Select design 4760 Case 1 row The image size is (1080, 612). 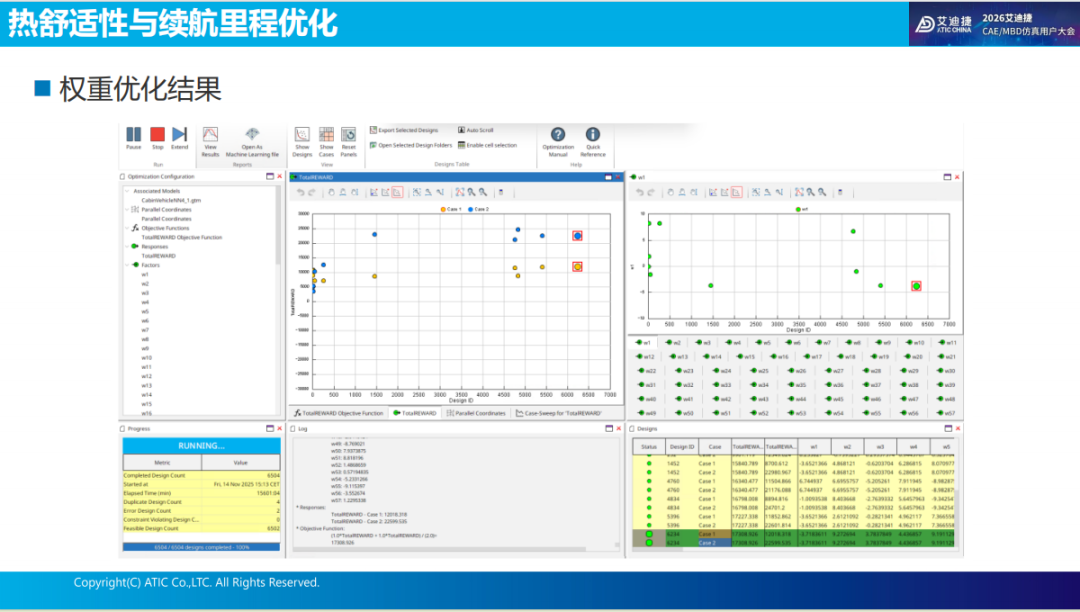[793, 481]
